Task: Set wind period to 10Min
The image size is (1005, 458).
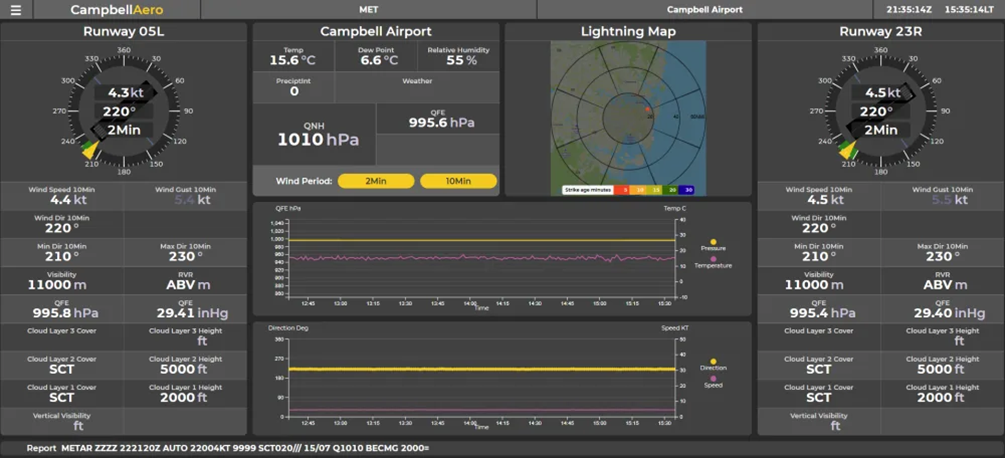Action: (458, 181)
